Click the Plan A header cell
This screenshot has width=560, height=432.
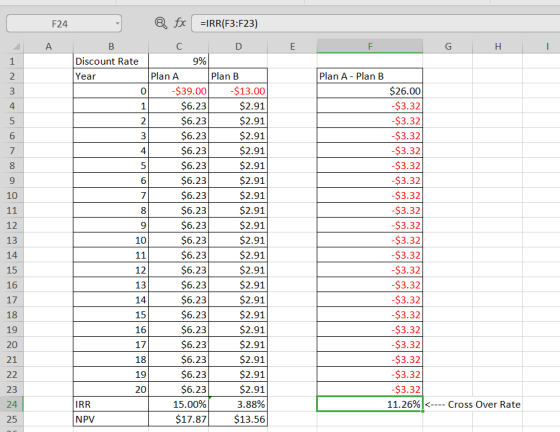pyautogui.click(x=179, y=76)
